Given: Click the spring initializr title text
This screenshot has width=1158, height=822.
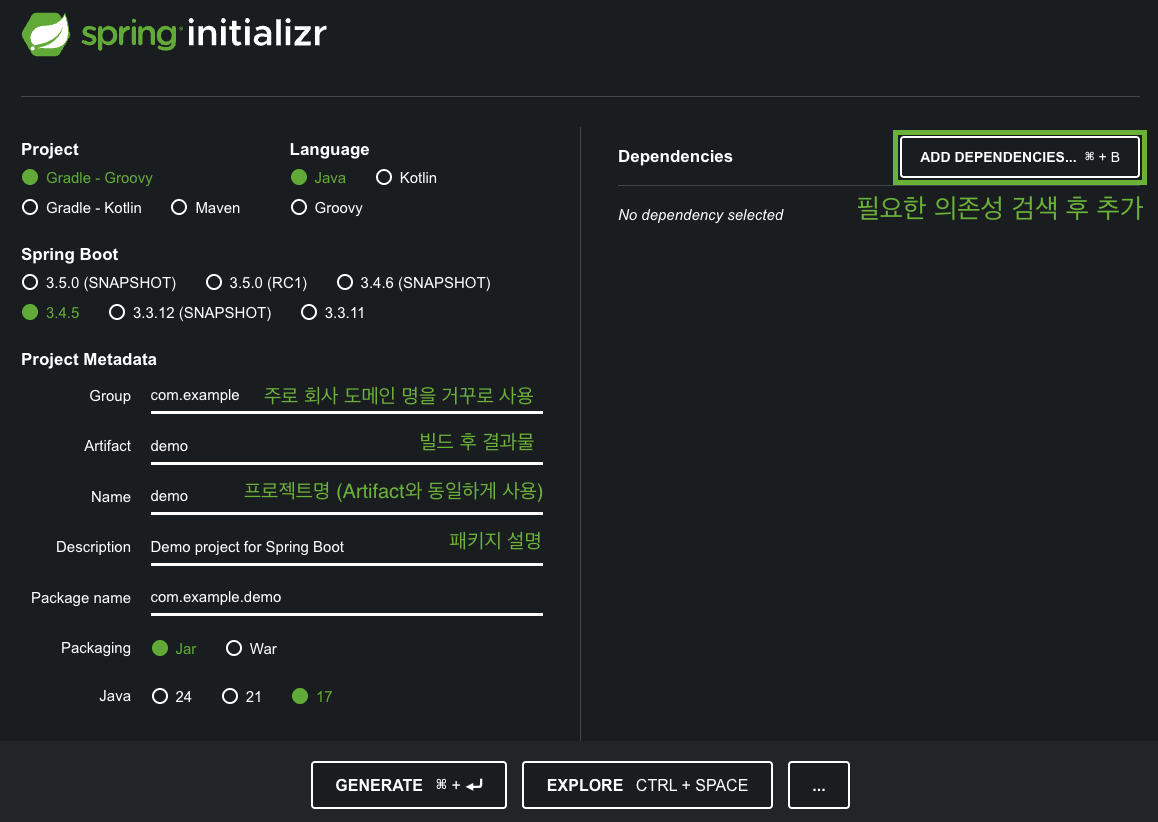Looking at the screenshot, I should [204, 34].
